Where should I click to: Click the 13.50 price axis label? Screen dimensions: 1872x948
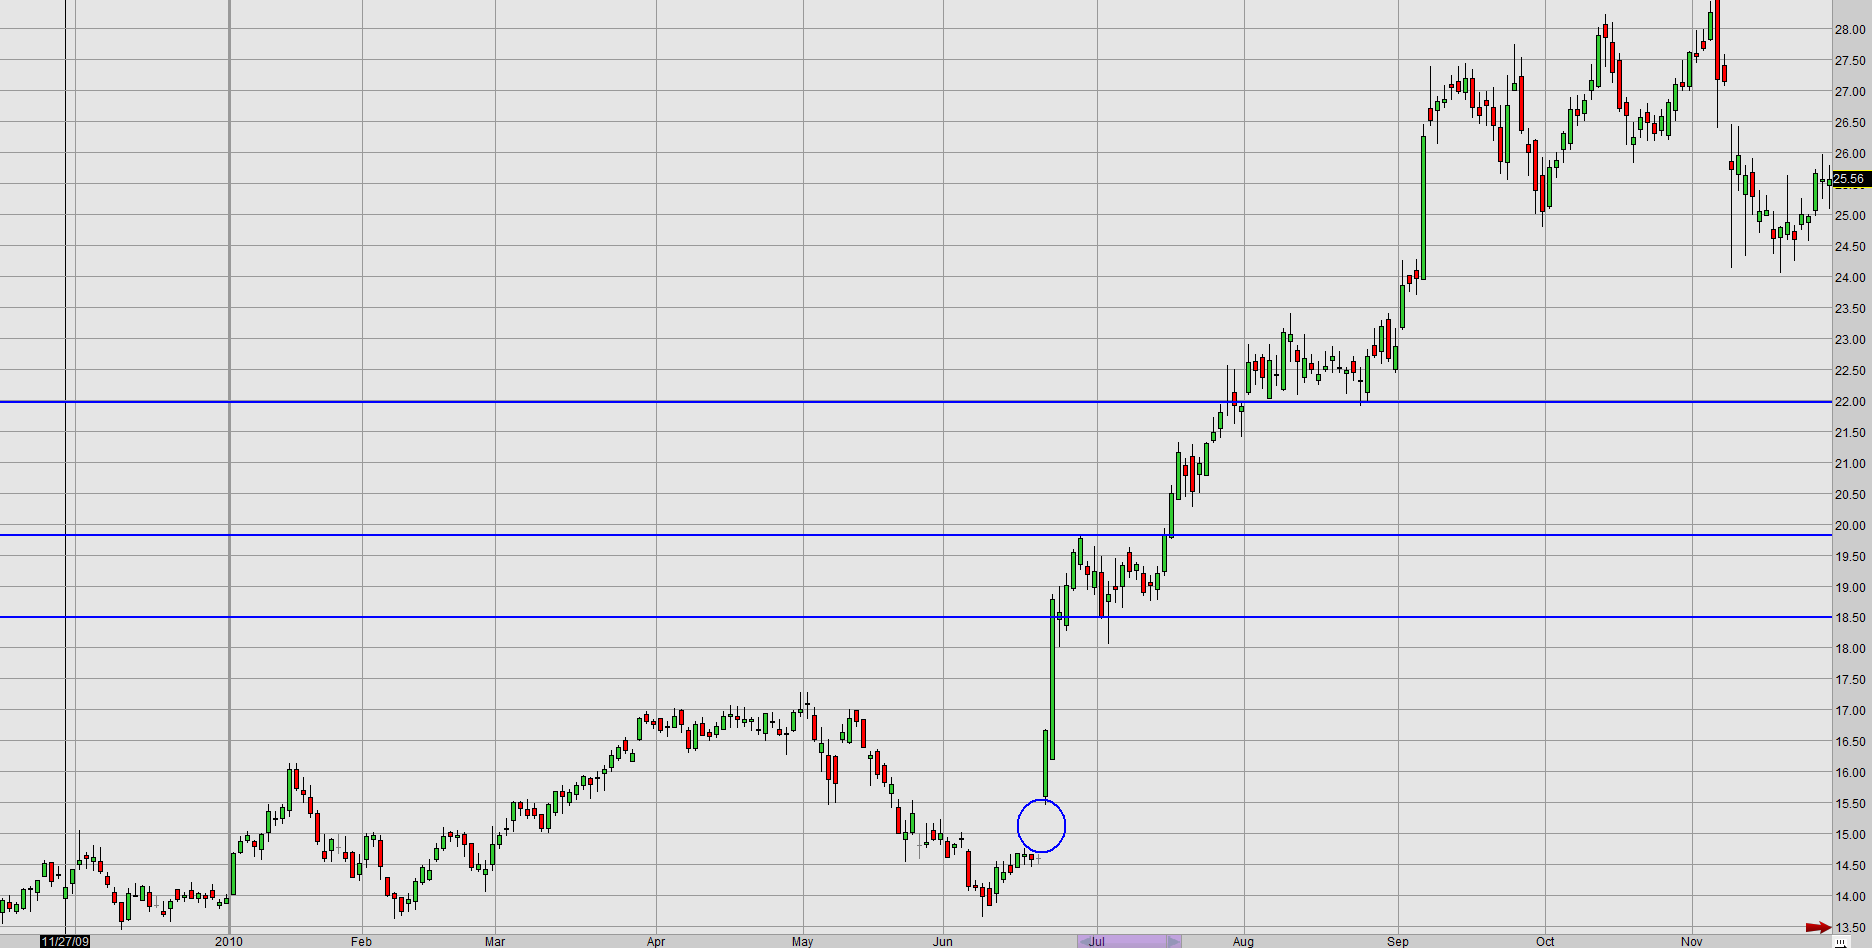point(1849,928)
